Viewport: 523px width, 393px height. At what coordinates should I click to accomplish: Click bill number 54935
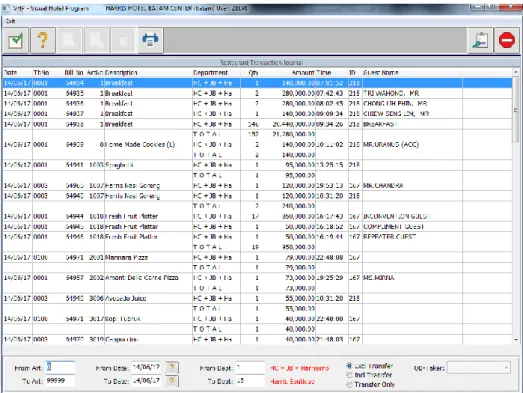coord(75,93)
